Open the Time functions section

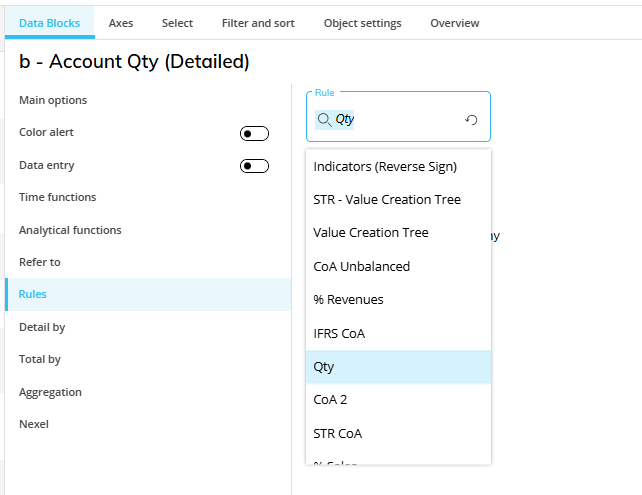58,197
